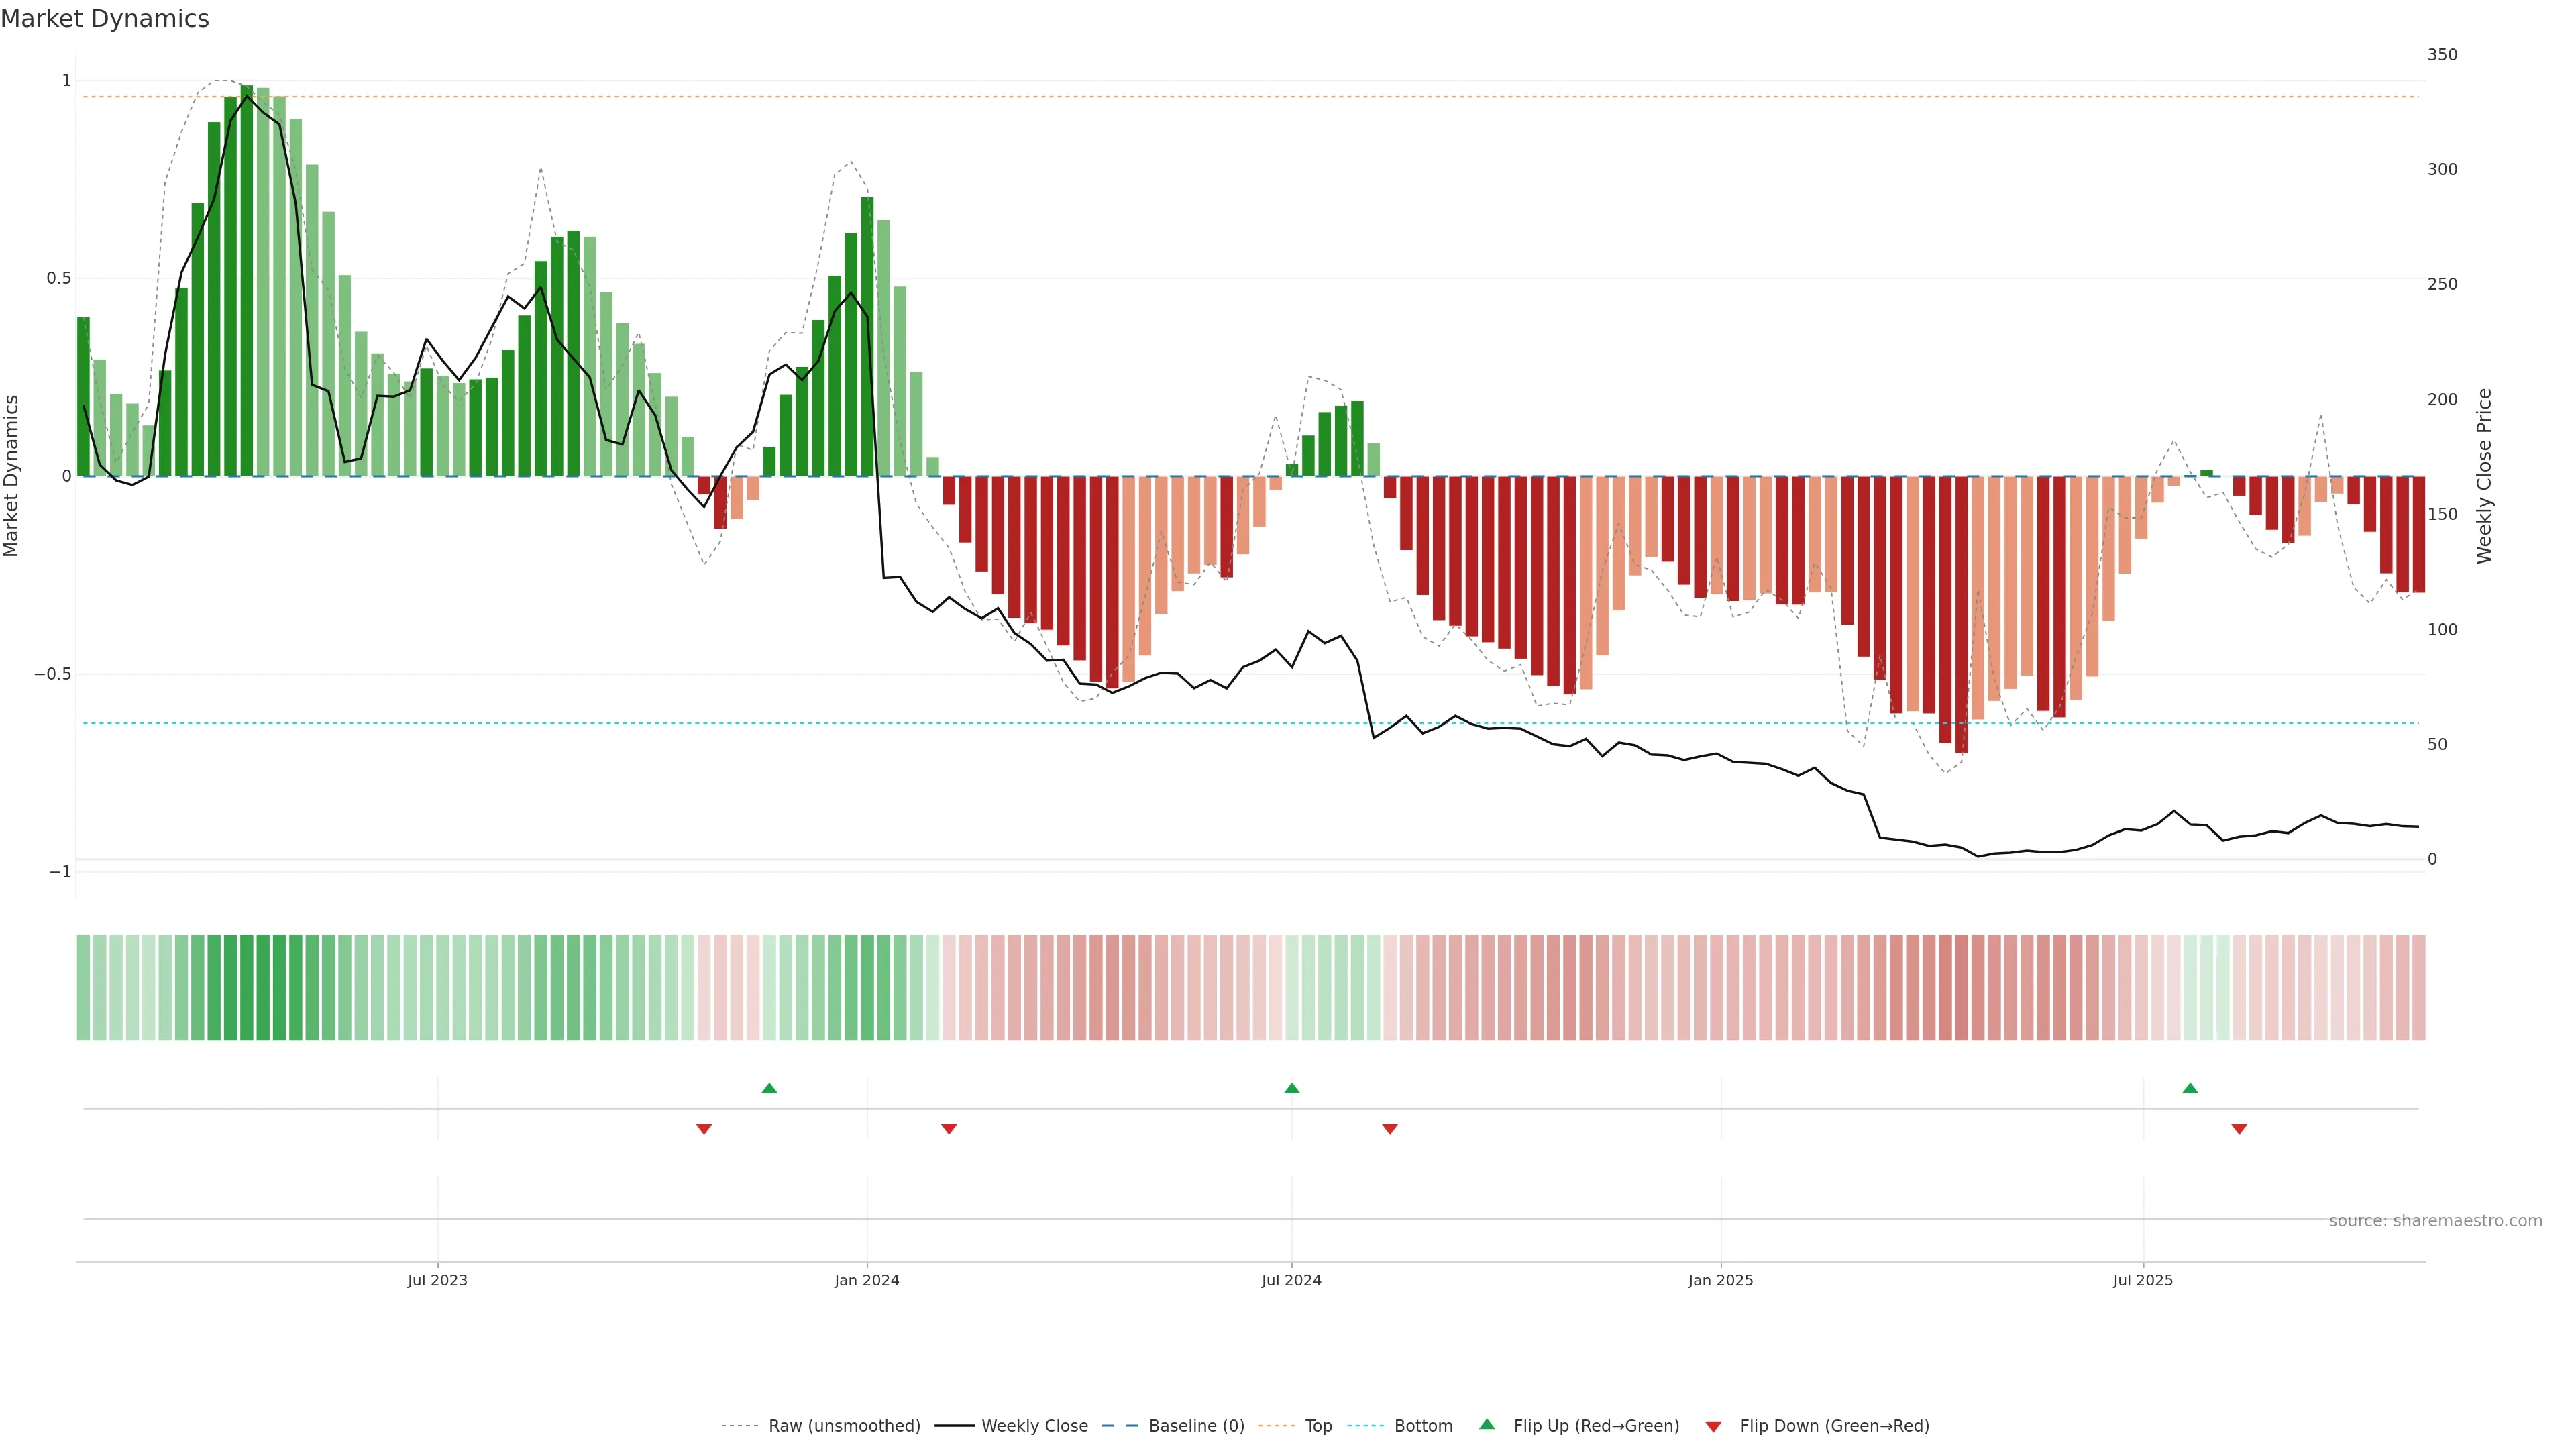
Task: Click the green triangle icon in the legend
Action: click(1487, 1424)
